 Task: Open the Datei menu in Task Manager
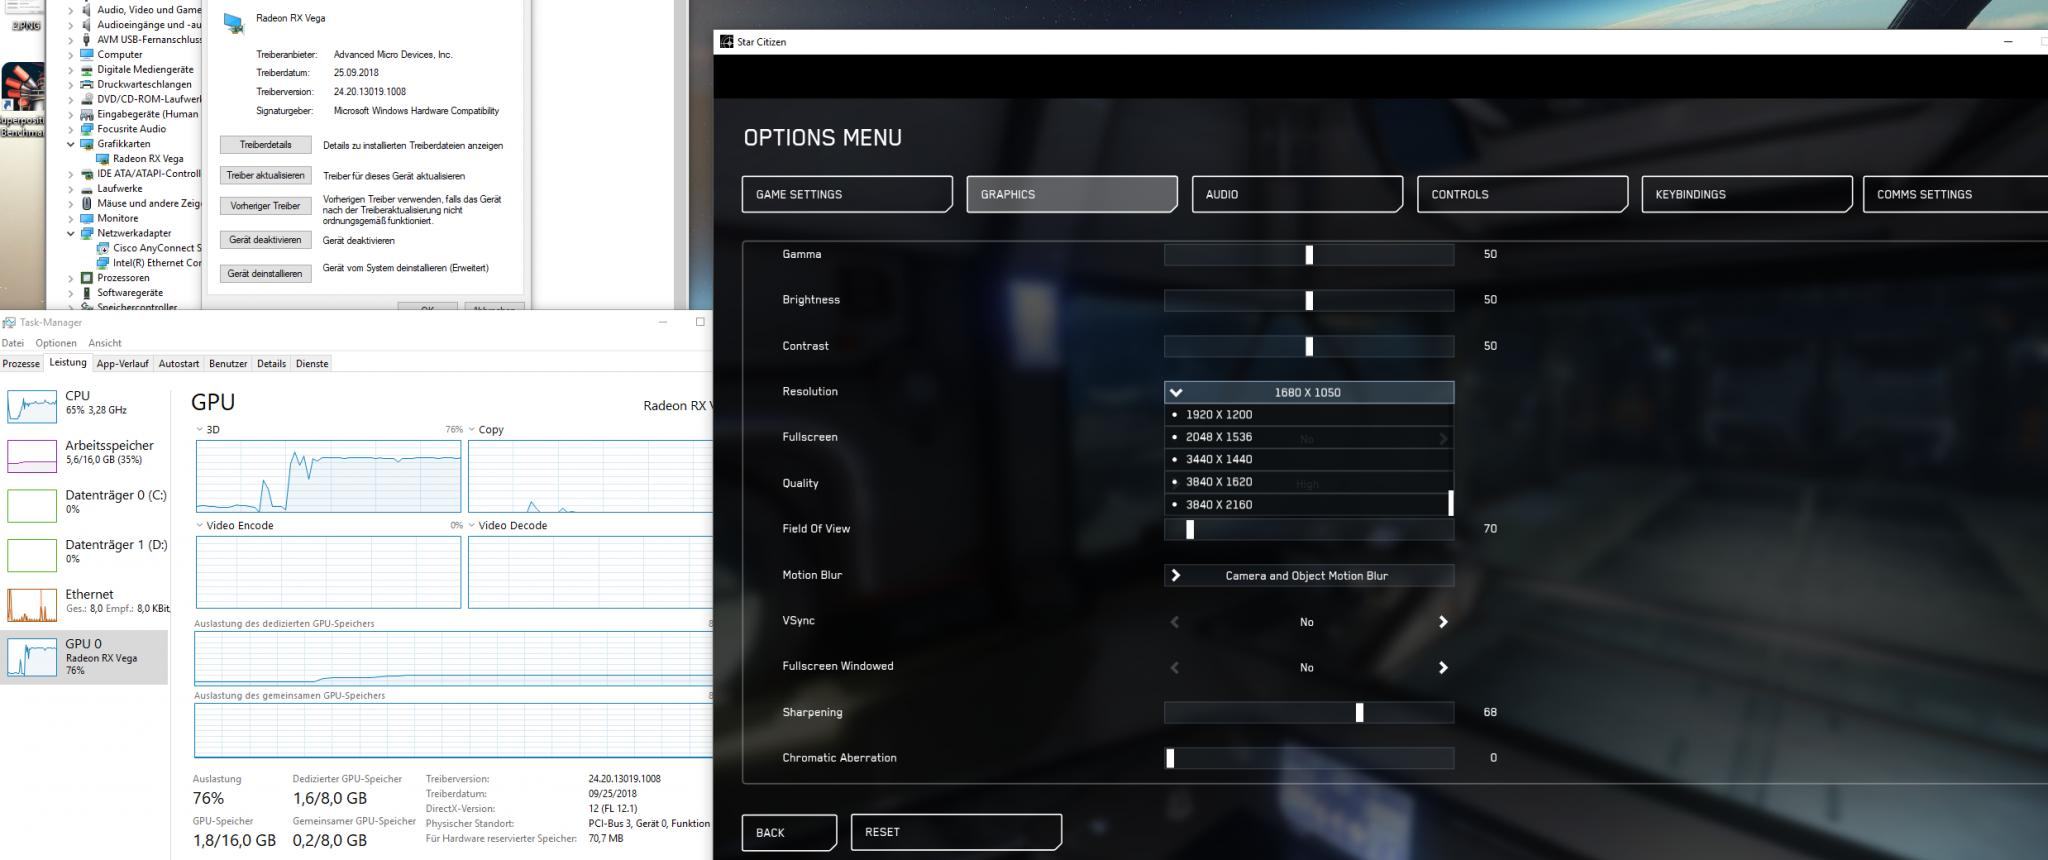pyautogui.click(x=13, y=343)
